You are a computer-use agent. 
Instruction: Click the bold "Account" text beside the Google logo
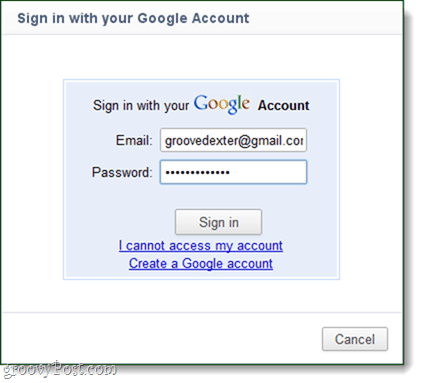point(283,105)
